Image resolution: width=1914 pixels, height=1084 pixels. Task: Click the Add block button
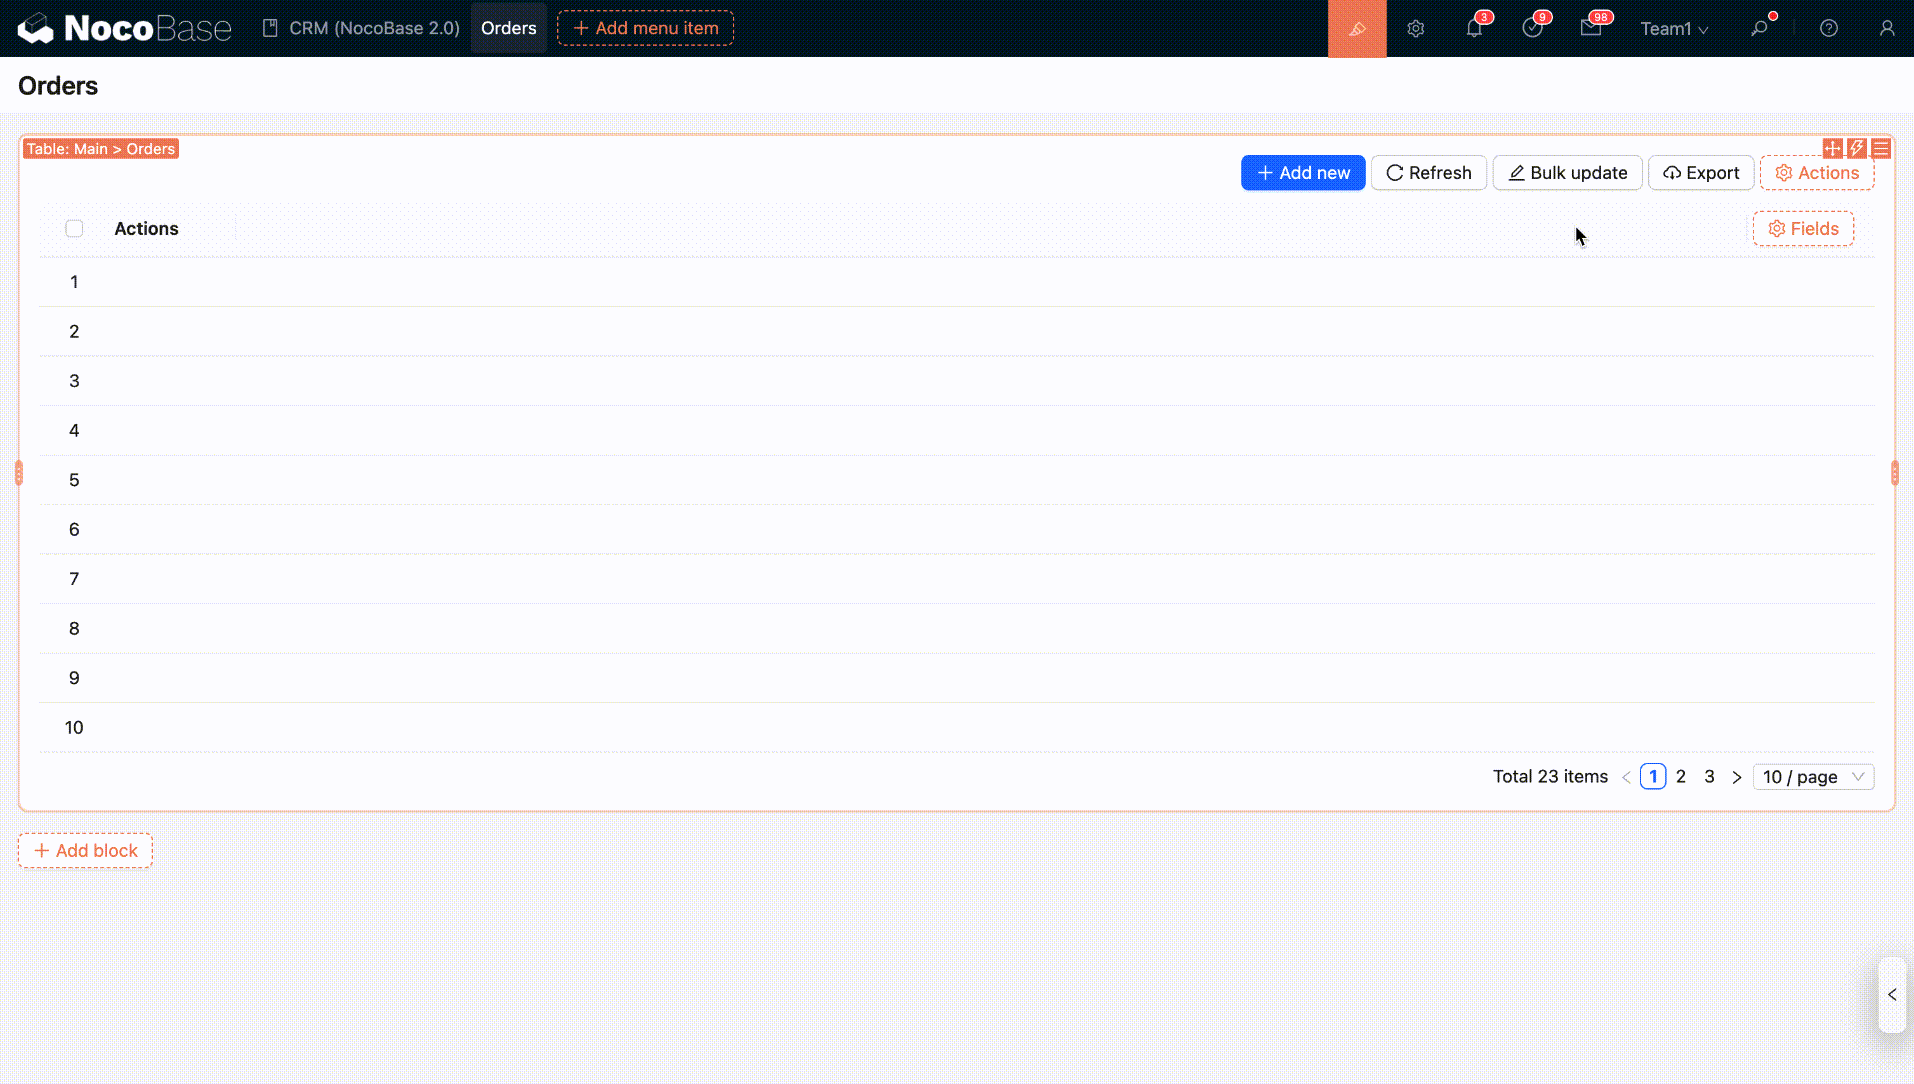tap(85, 850)
